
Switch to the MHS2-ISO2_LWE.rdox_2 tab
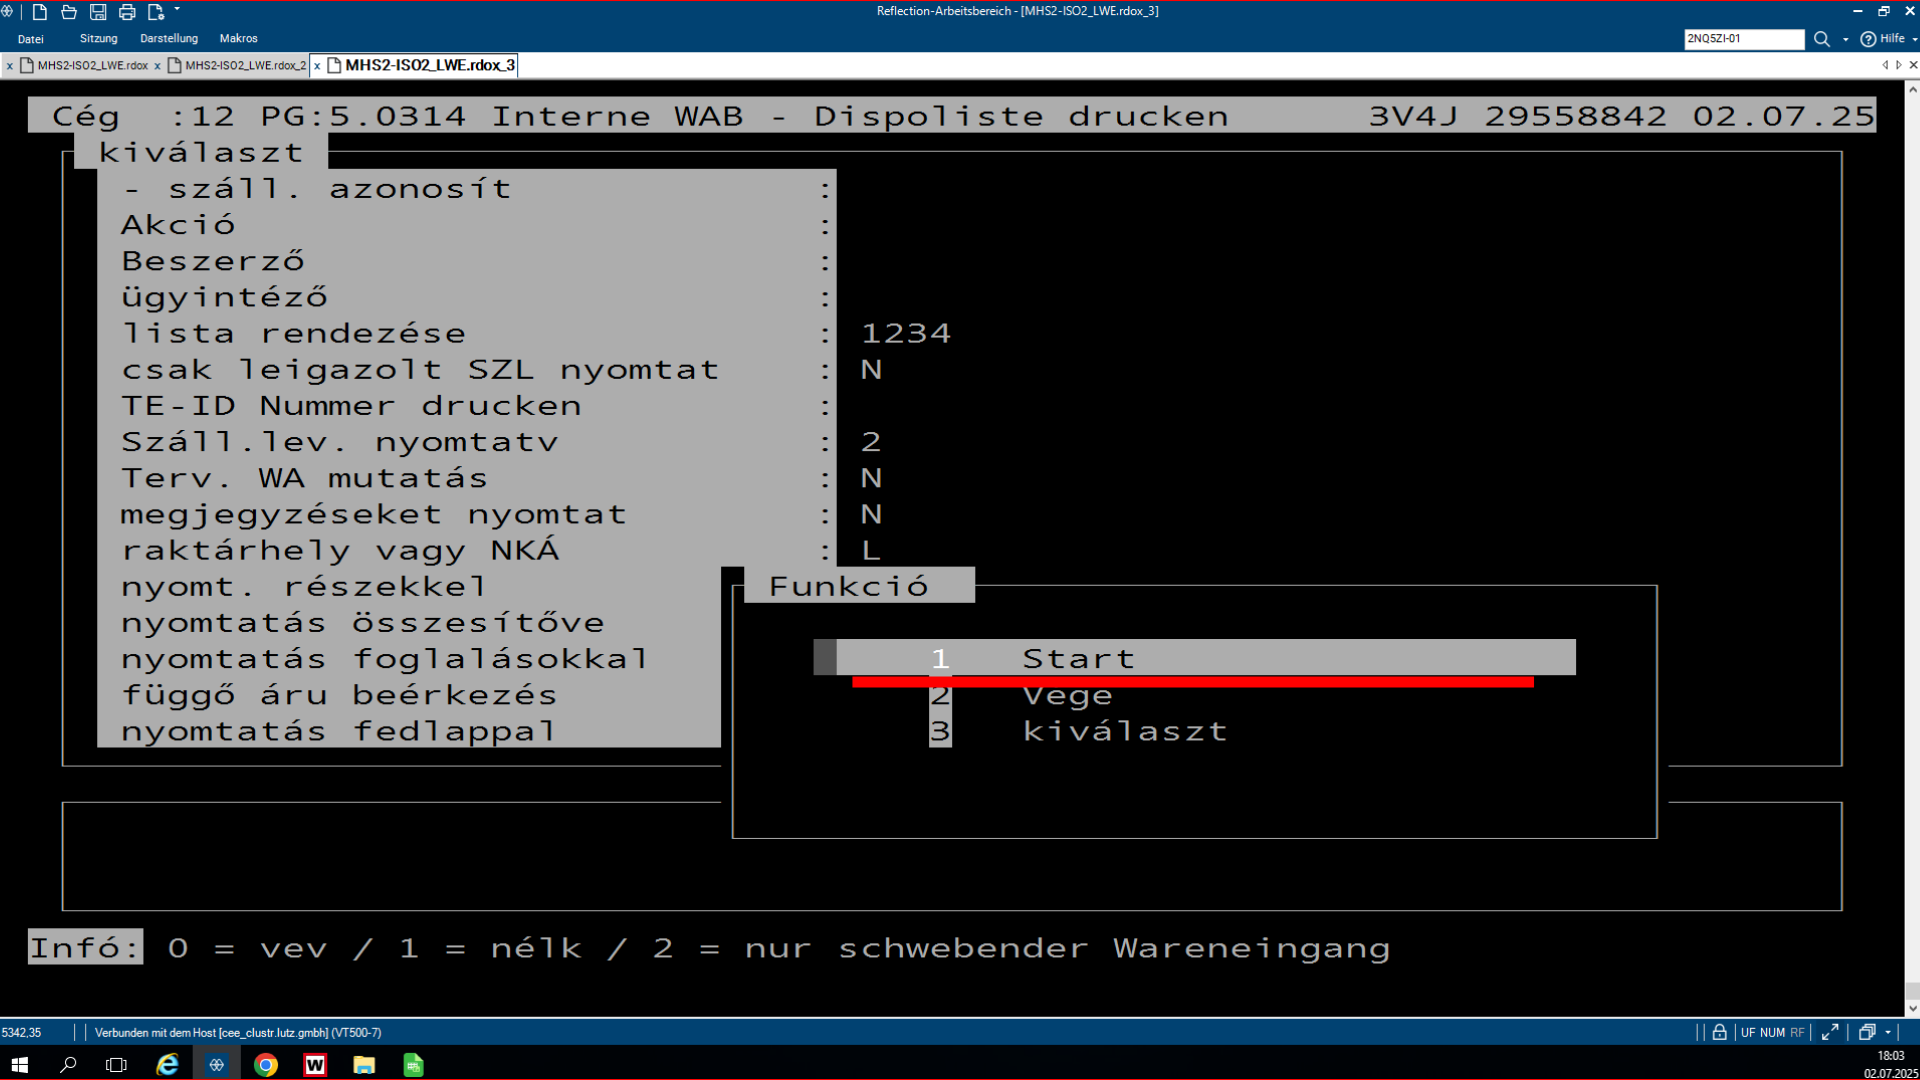[x=244, y=65]
